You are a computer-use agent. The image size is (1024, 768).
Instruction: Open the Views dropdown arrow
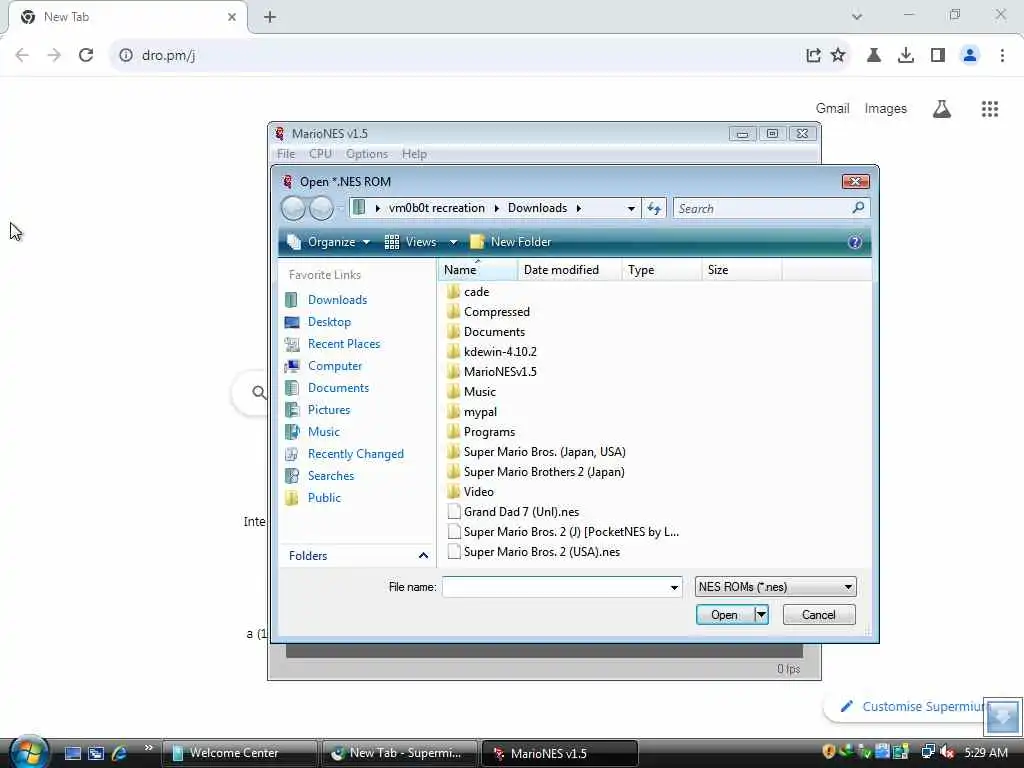[x=453, y=242]
